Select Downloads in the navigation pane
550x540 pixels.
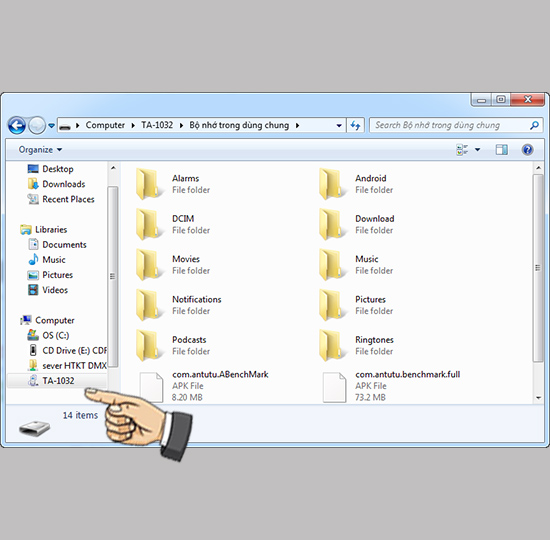click(63, 184)
